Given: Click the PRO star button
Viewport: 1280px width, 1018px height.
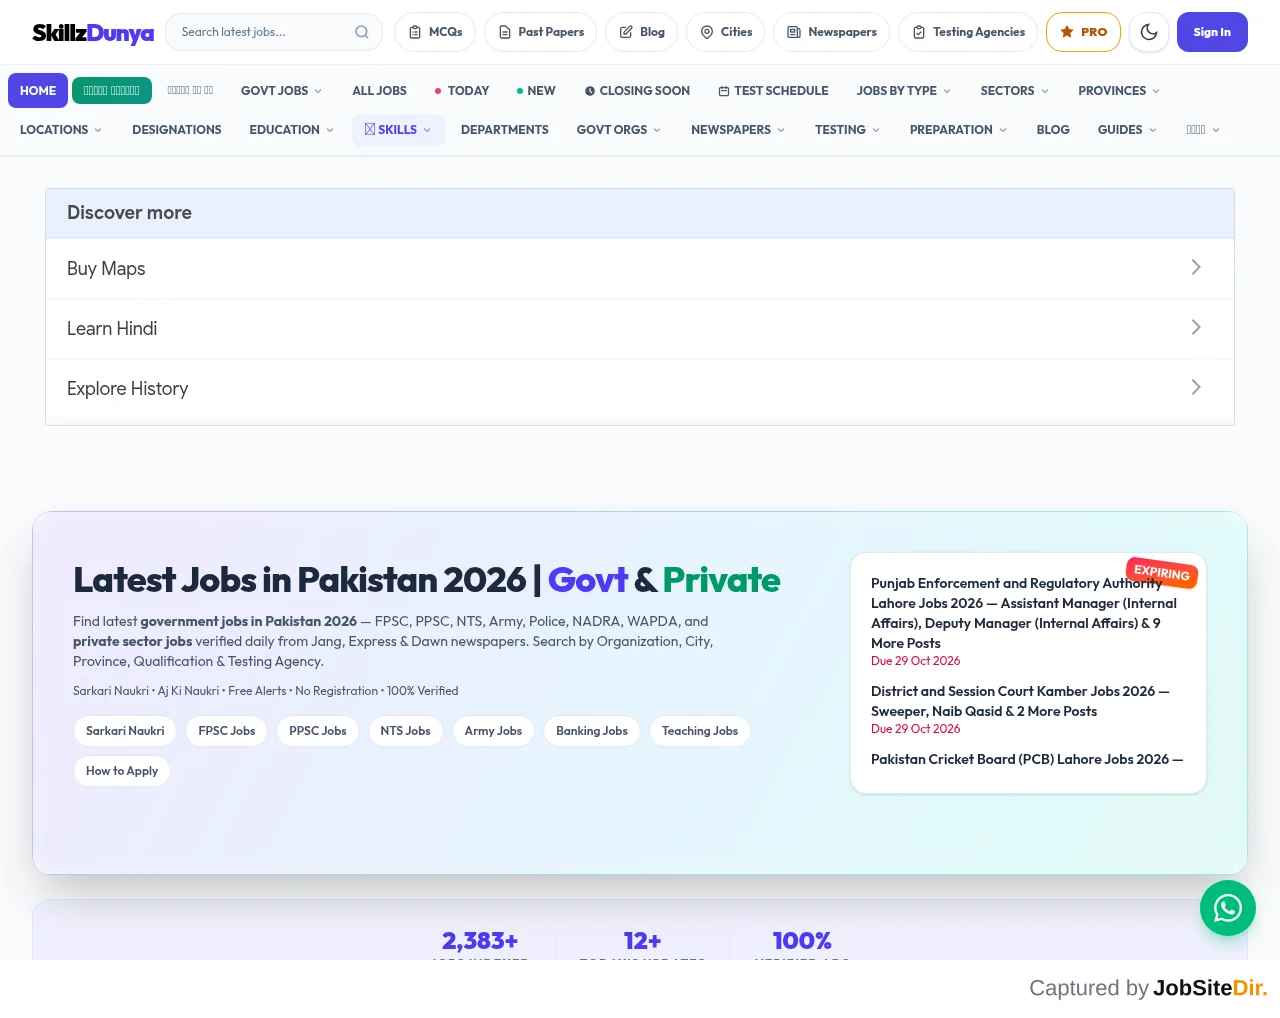Looking at the screenshot, I should click(1083, 32).
